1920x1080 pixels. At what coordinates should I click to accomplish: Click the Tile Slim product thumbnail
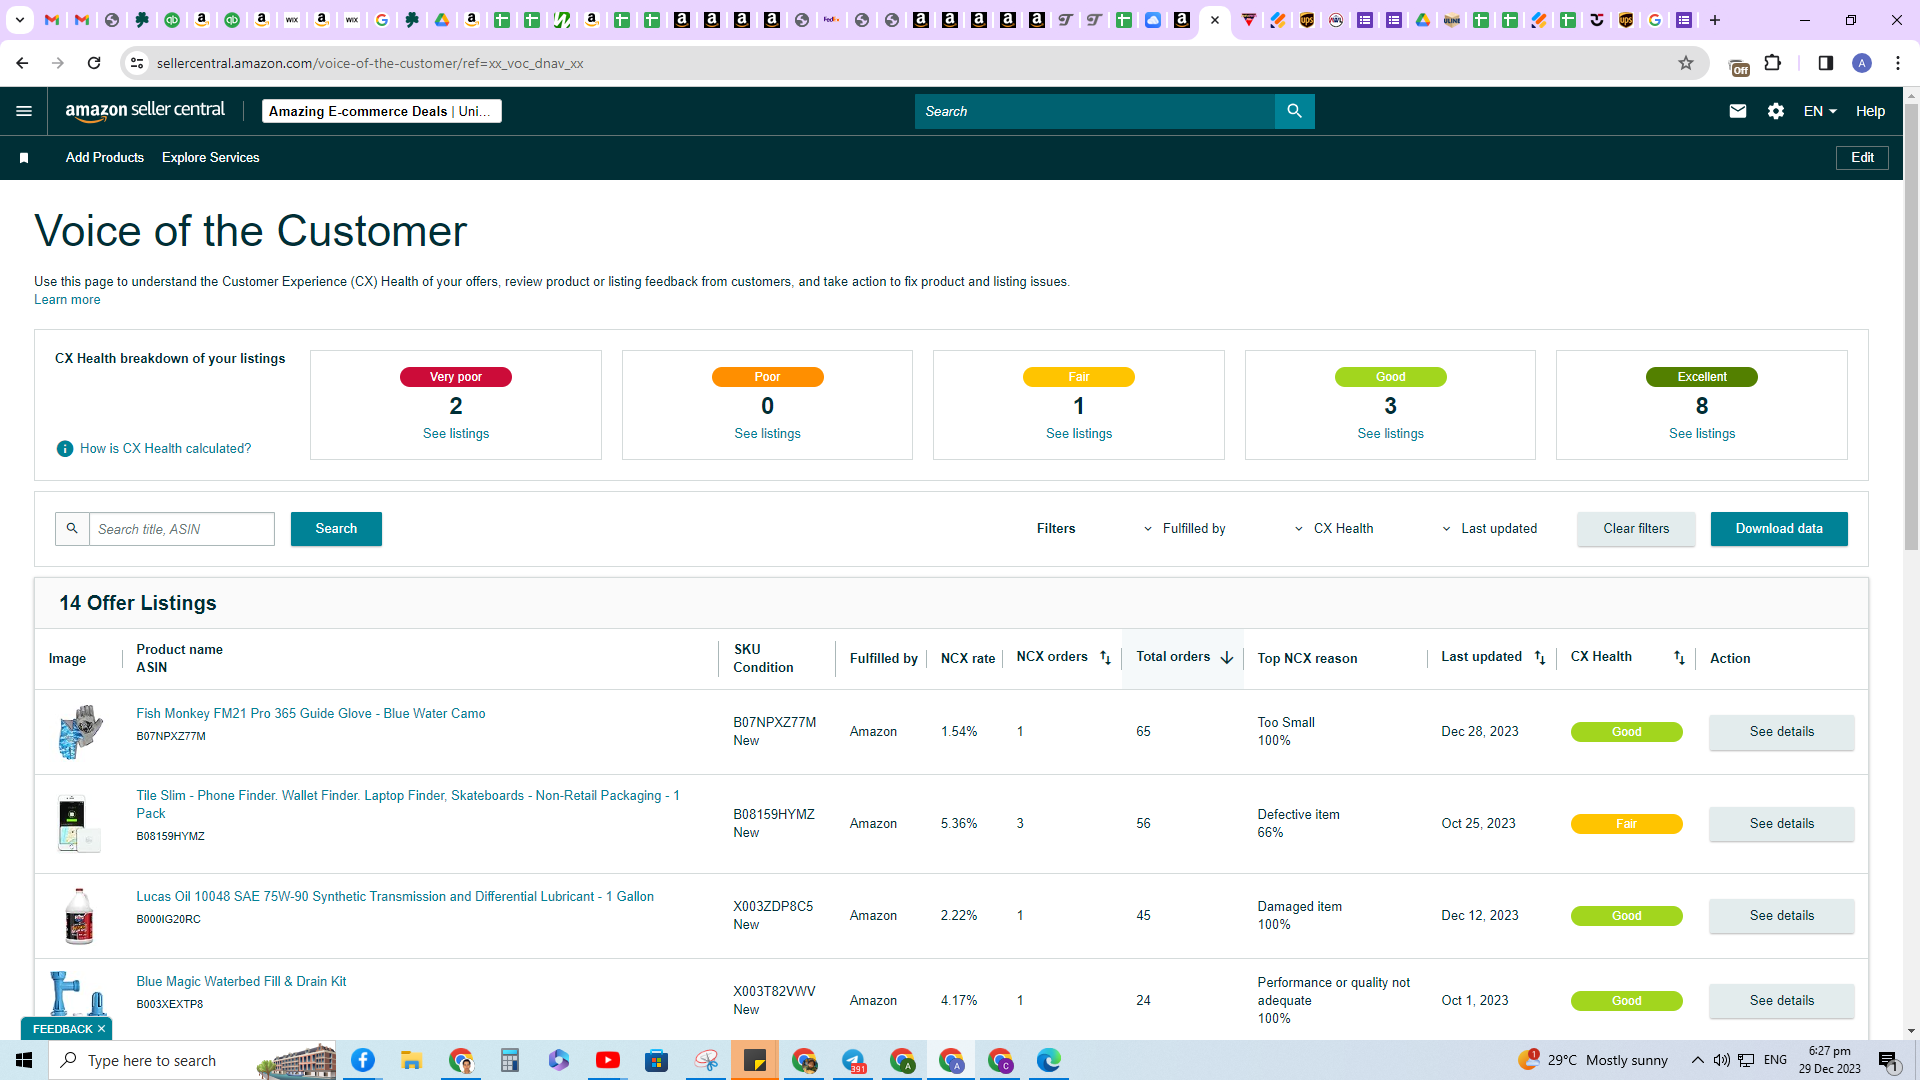[78, 823]
